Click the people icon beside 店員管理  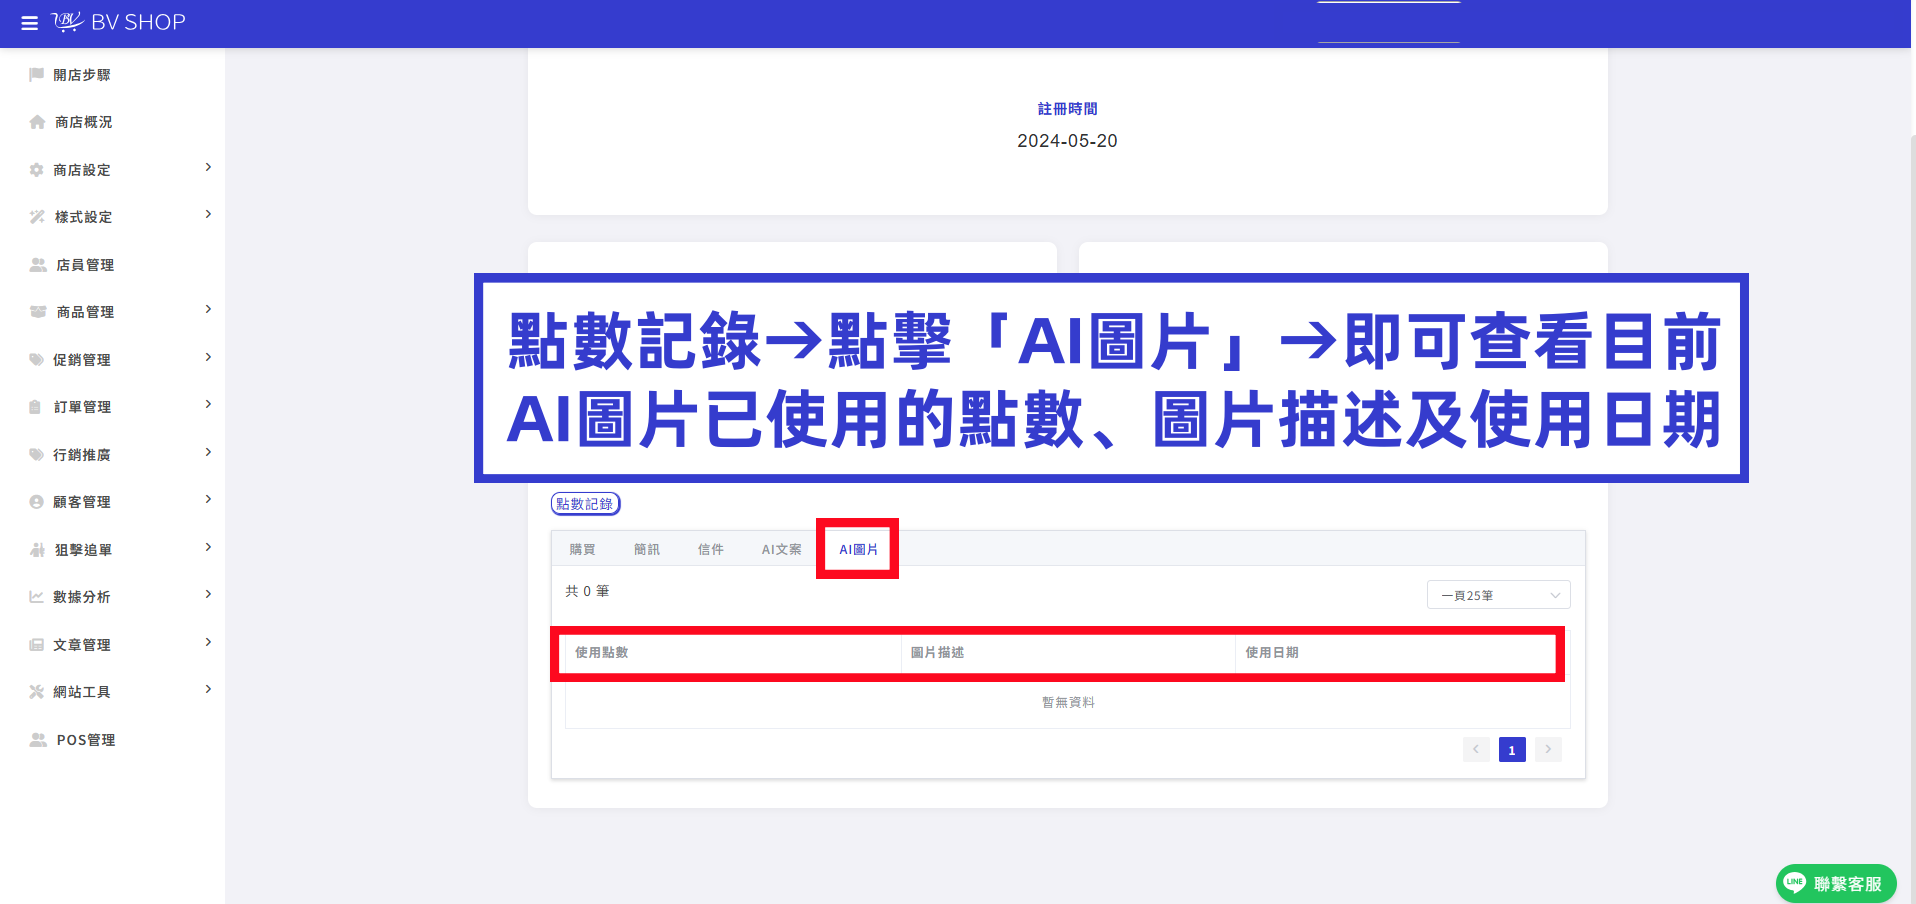tap(38, 265)
